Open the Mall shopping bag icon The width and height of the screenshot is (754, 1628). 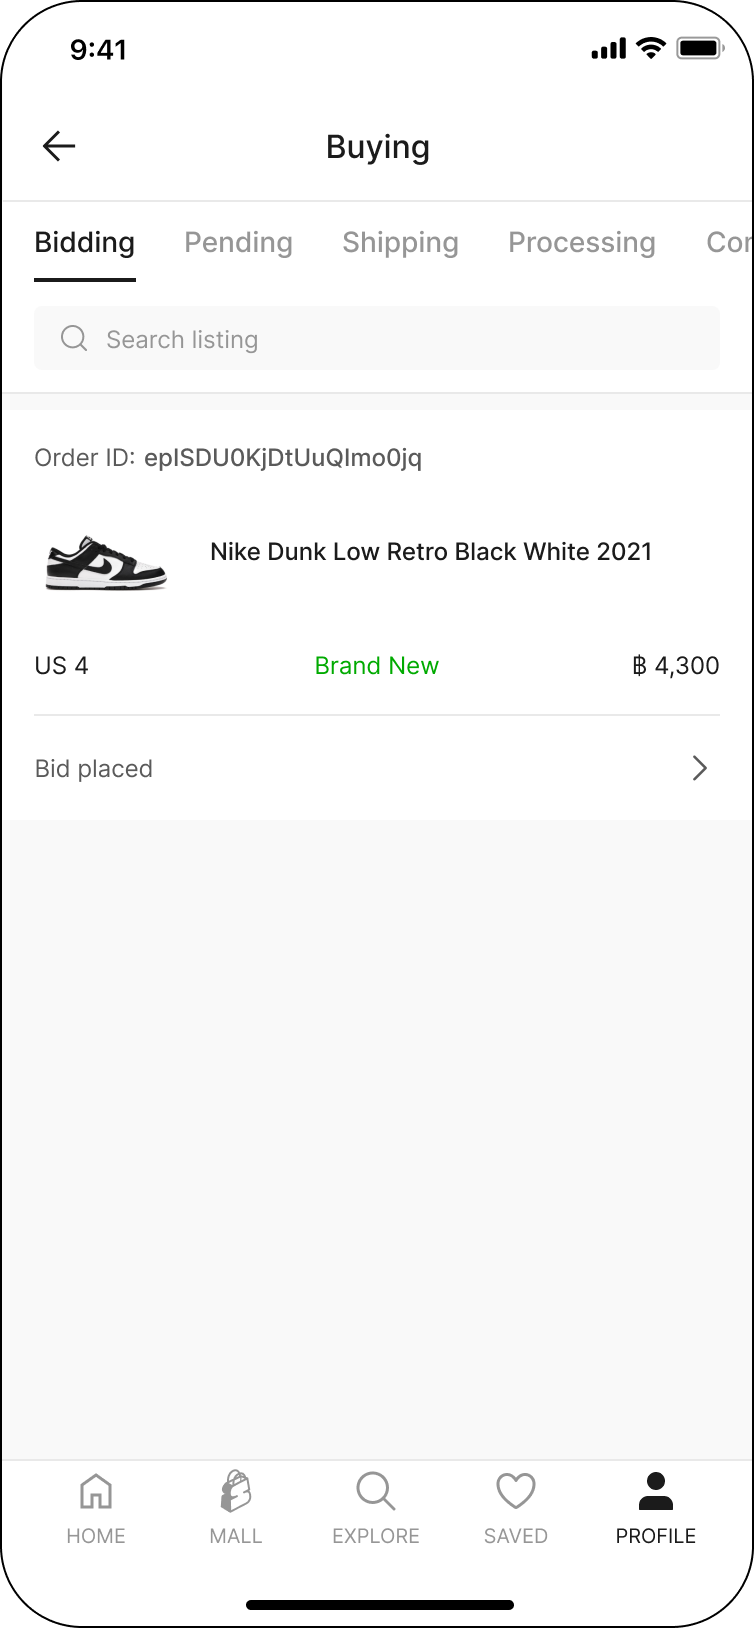pos(236,1492)
